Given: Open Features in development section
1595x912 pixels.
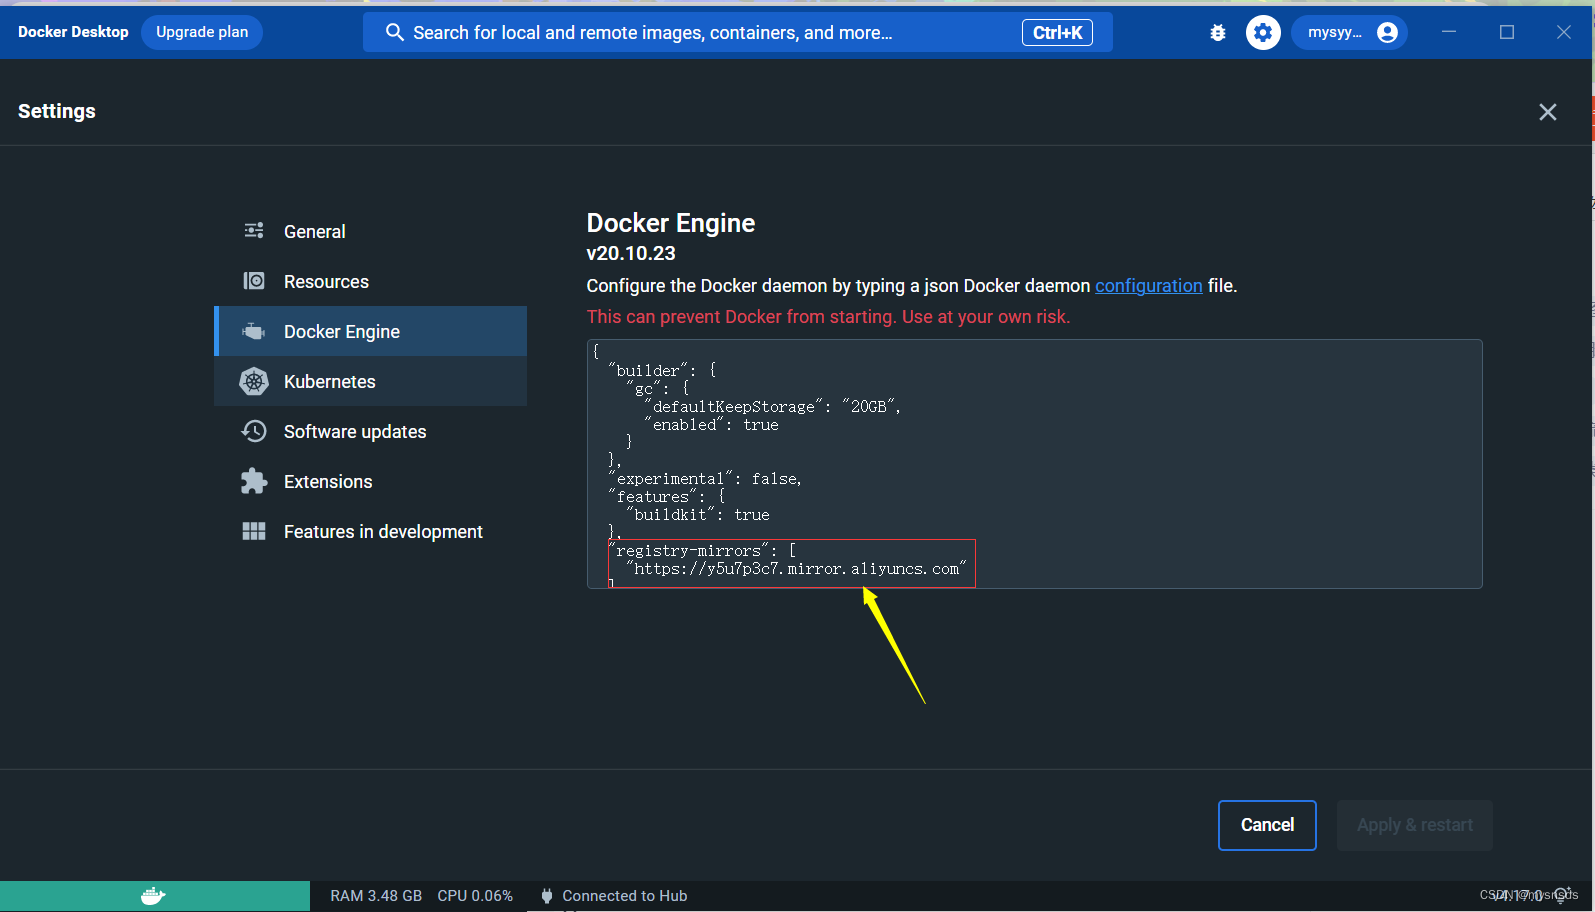Looking at the screenshot, I should click(x=371, y=531).
